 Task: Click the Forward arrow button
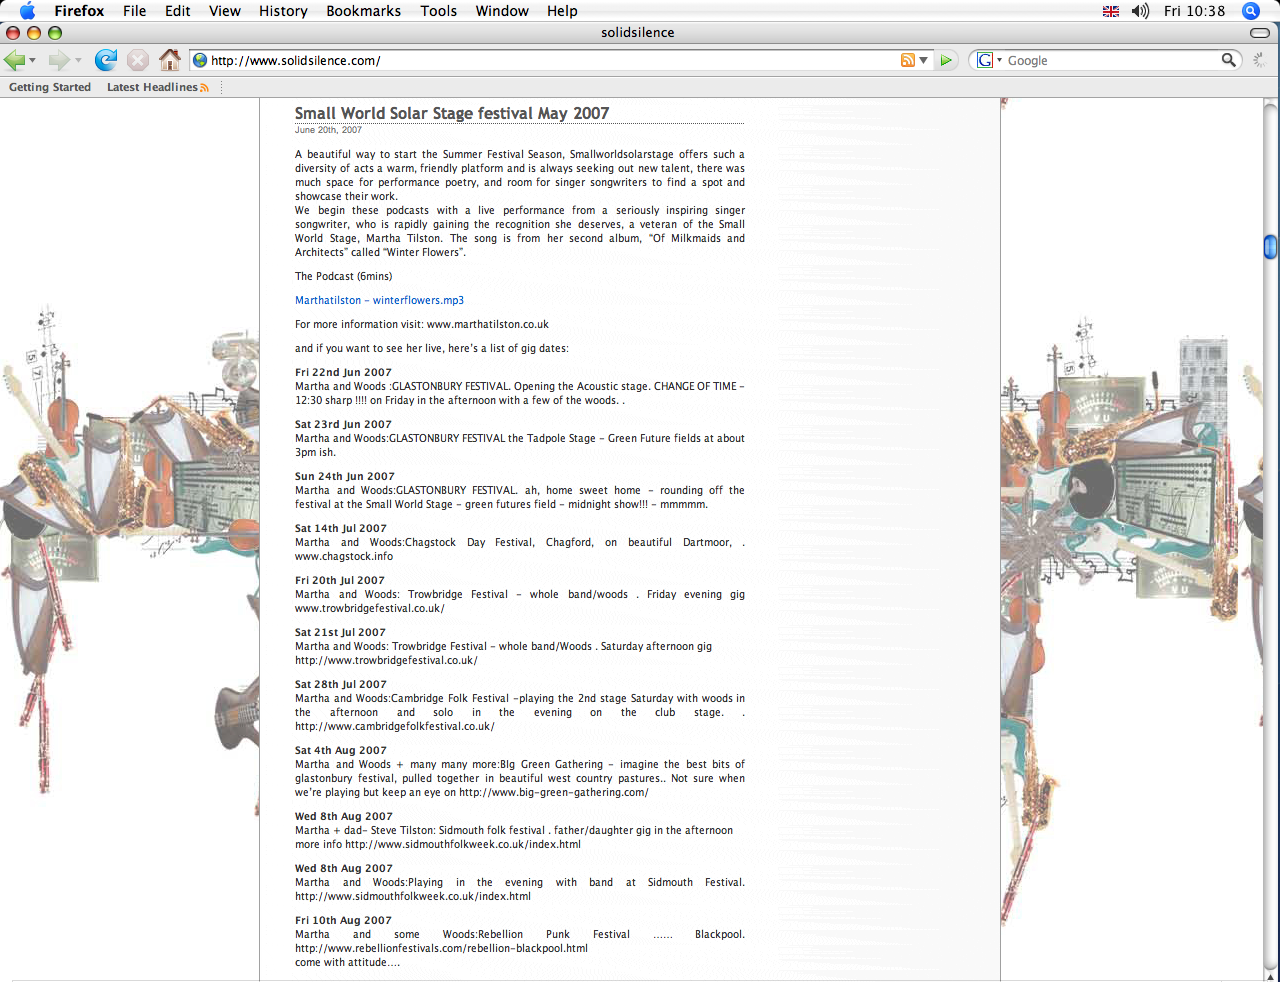click(x=59, y=60)
